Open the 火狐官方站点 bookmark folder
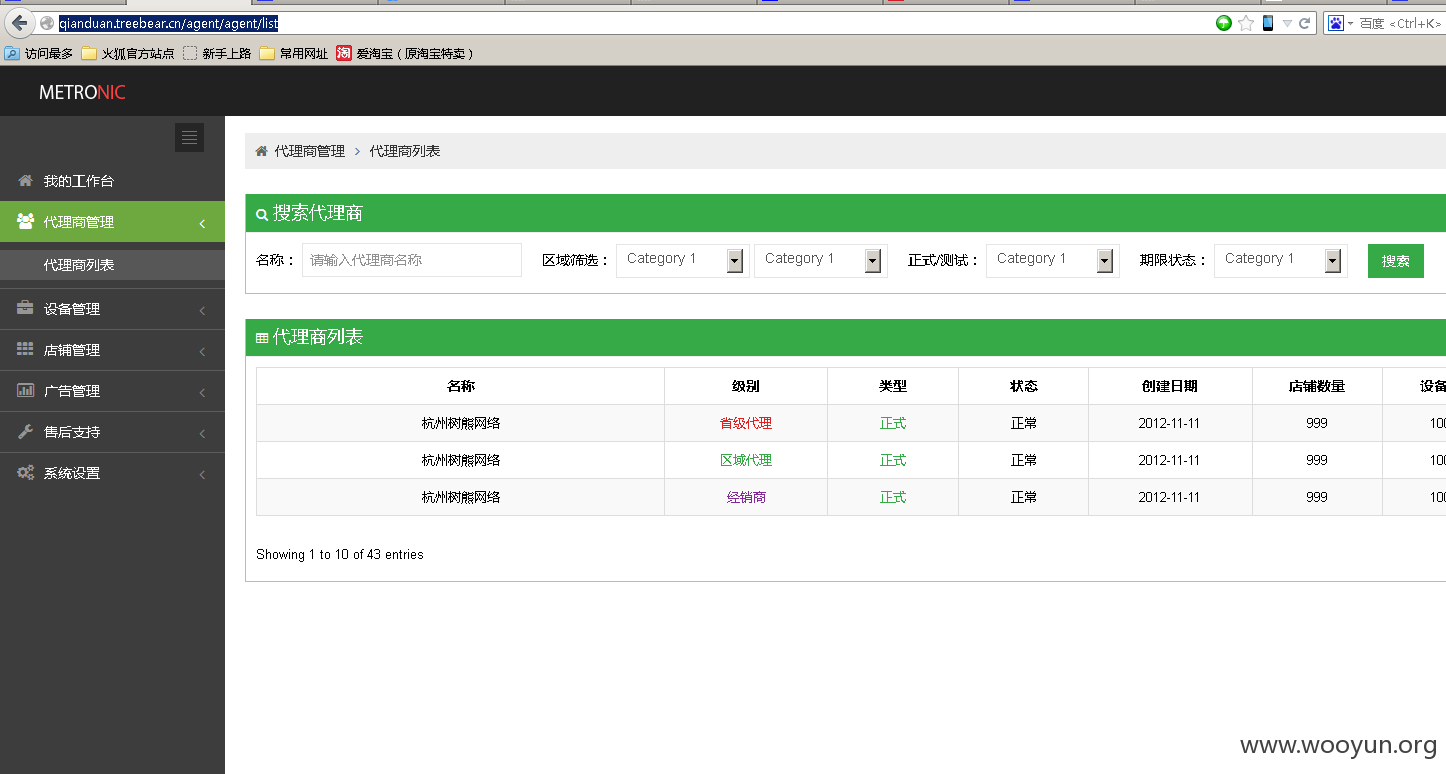This screenshot has height=774, width=1446. pyautogui.click(x=128, y=53)
